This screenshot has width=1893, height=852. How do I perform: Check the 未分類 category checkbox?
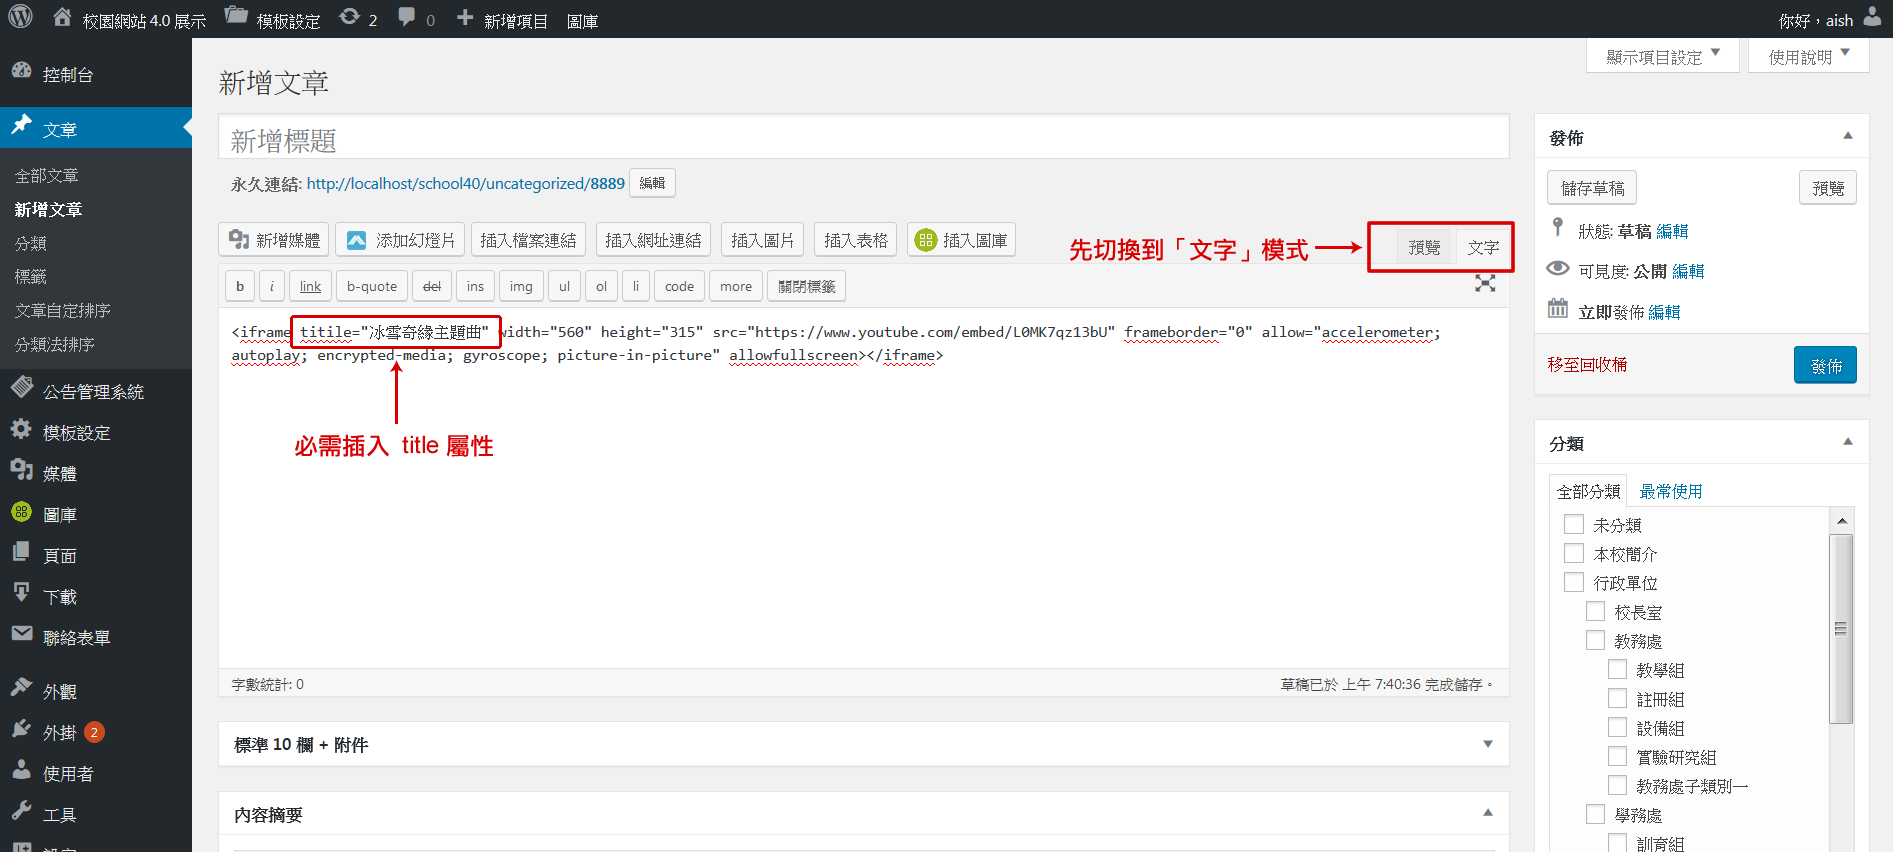click(1574, 524)
